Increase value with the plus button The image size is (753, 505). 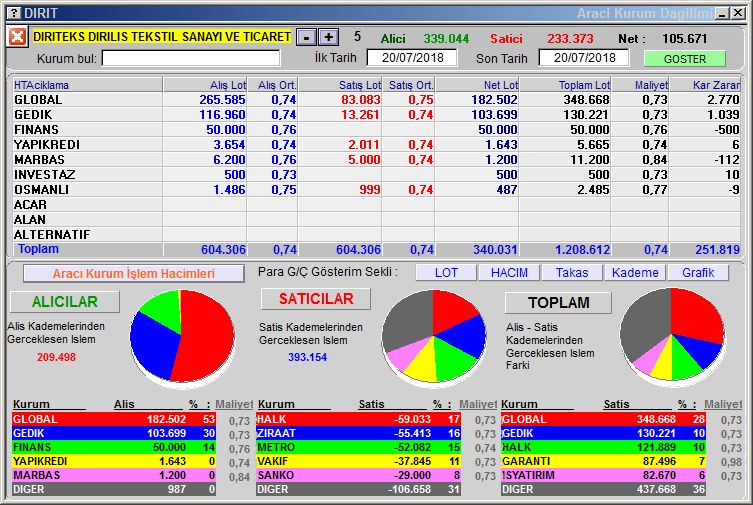329,37
